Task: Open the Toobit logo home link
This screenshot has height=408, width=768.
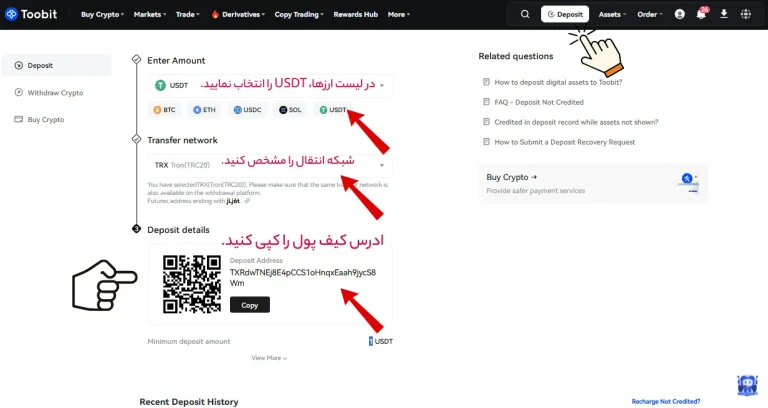Action: [31, 14]
